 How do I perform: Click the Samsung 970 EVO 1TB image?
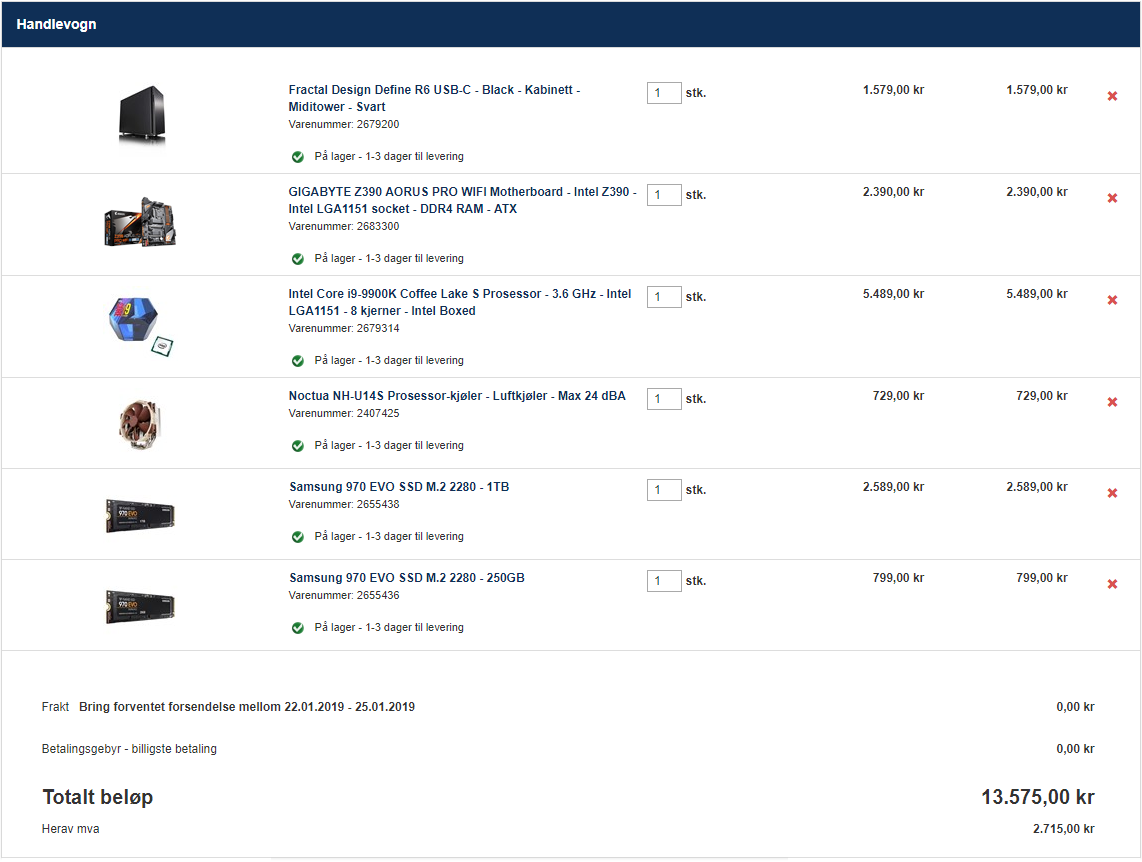pos(140,515)
